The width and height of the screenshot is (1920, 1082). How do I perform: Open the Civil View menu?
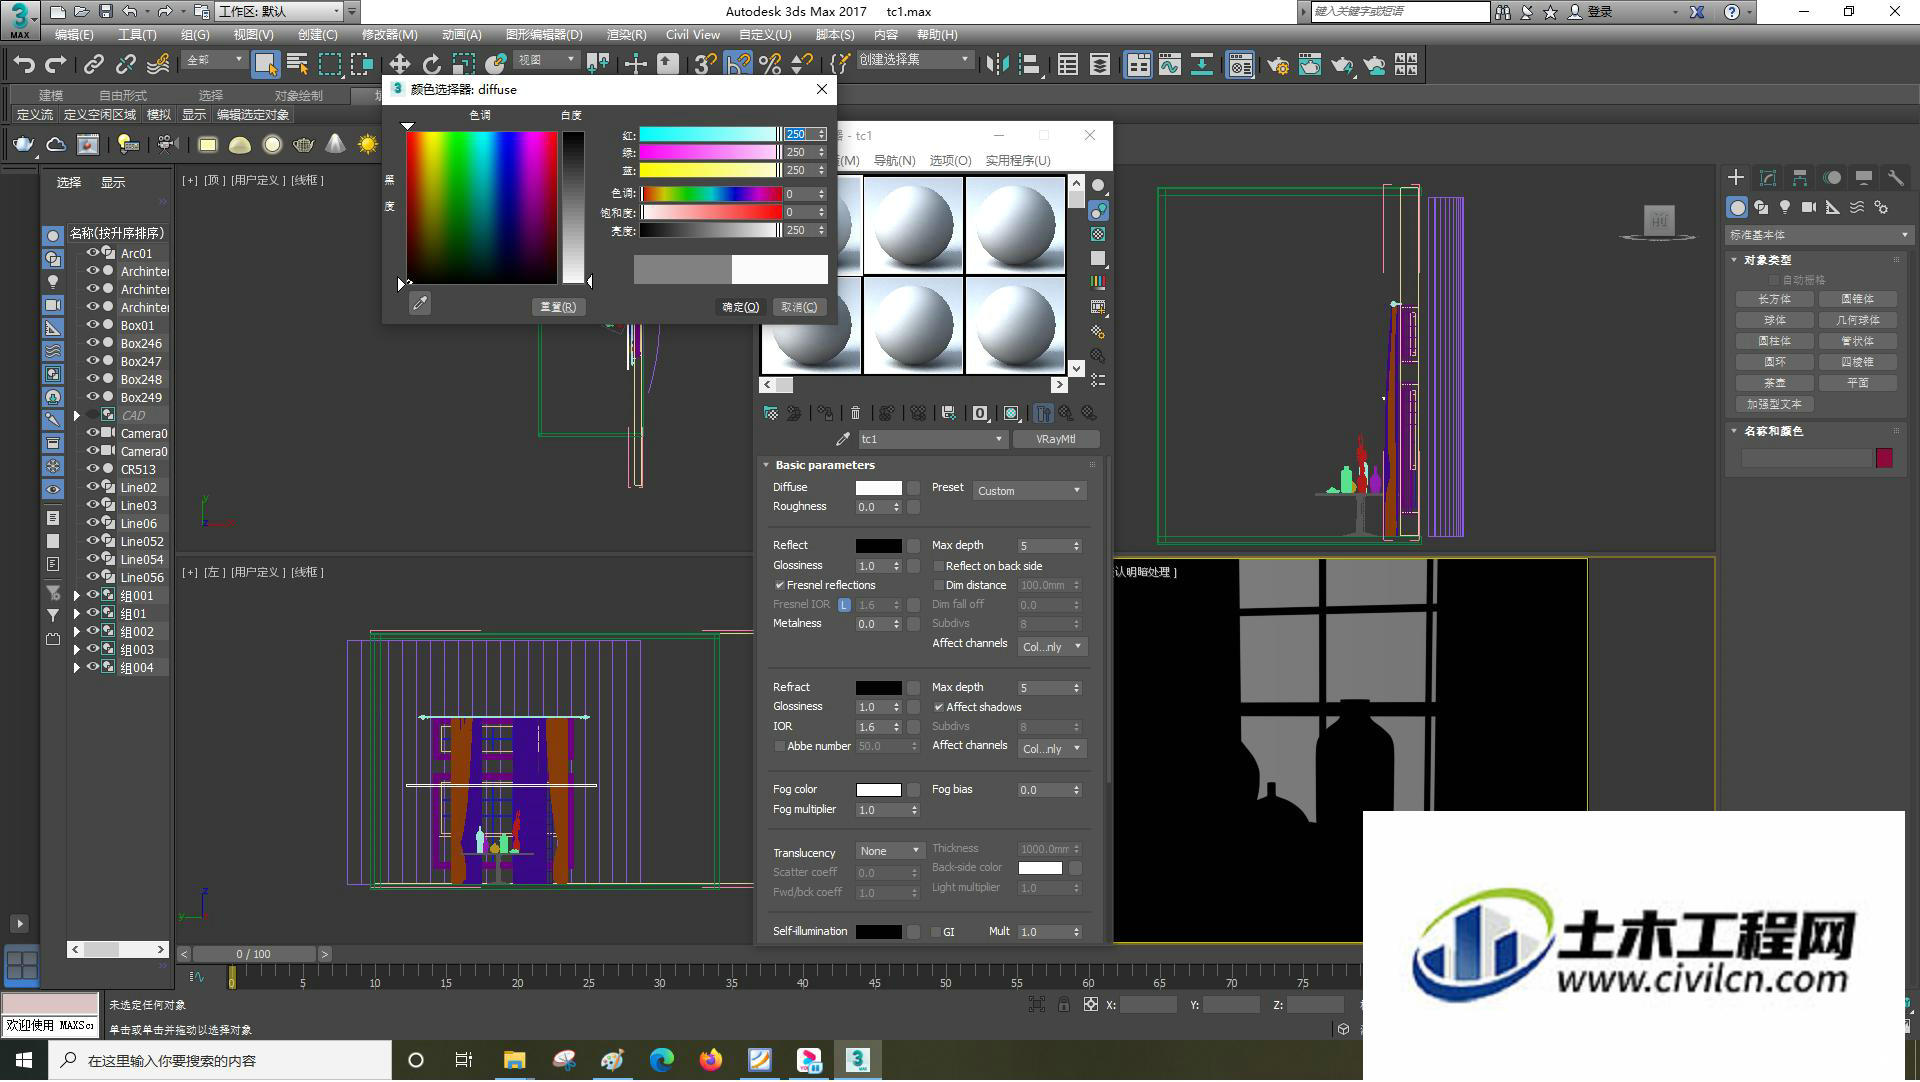(x=693, y=35)
